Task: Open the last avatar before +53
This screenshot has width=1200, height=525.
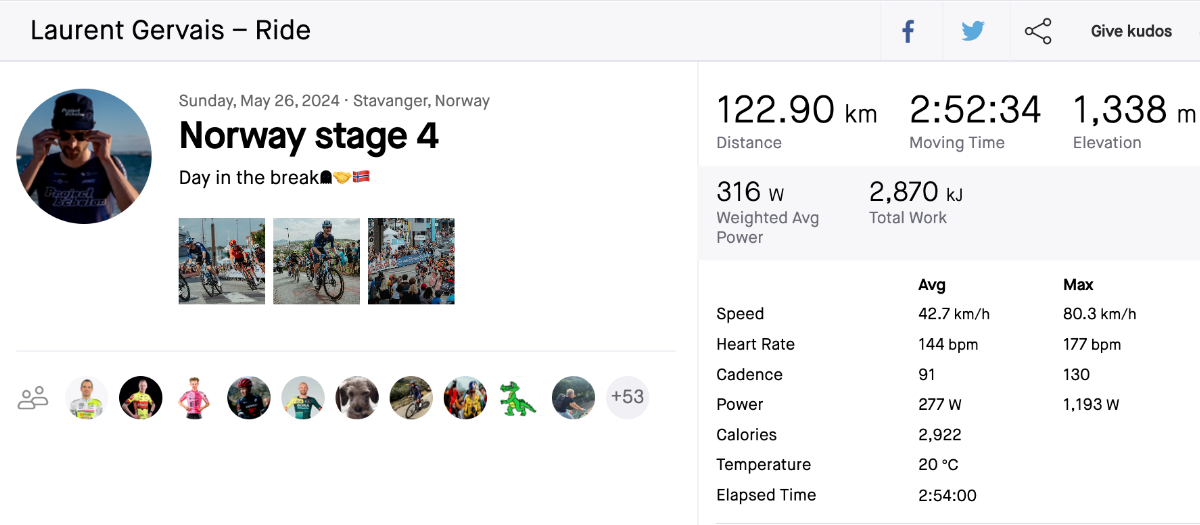Action: [x=573, y=398]
